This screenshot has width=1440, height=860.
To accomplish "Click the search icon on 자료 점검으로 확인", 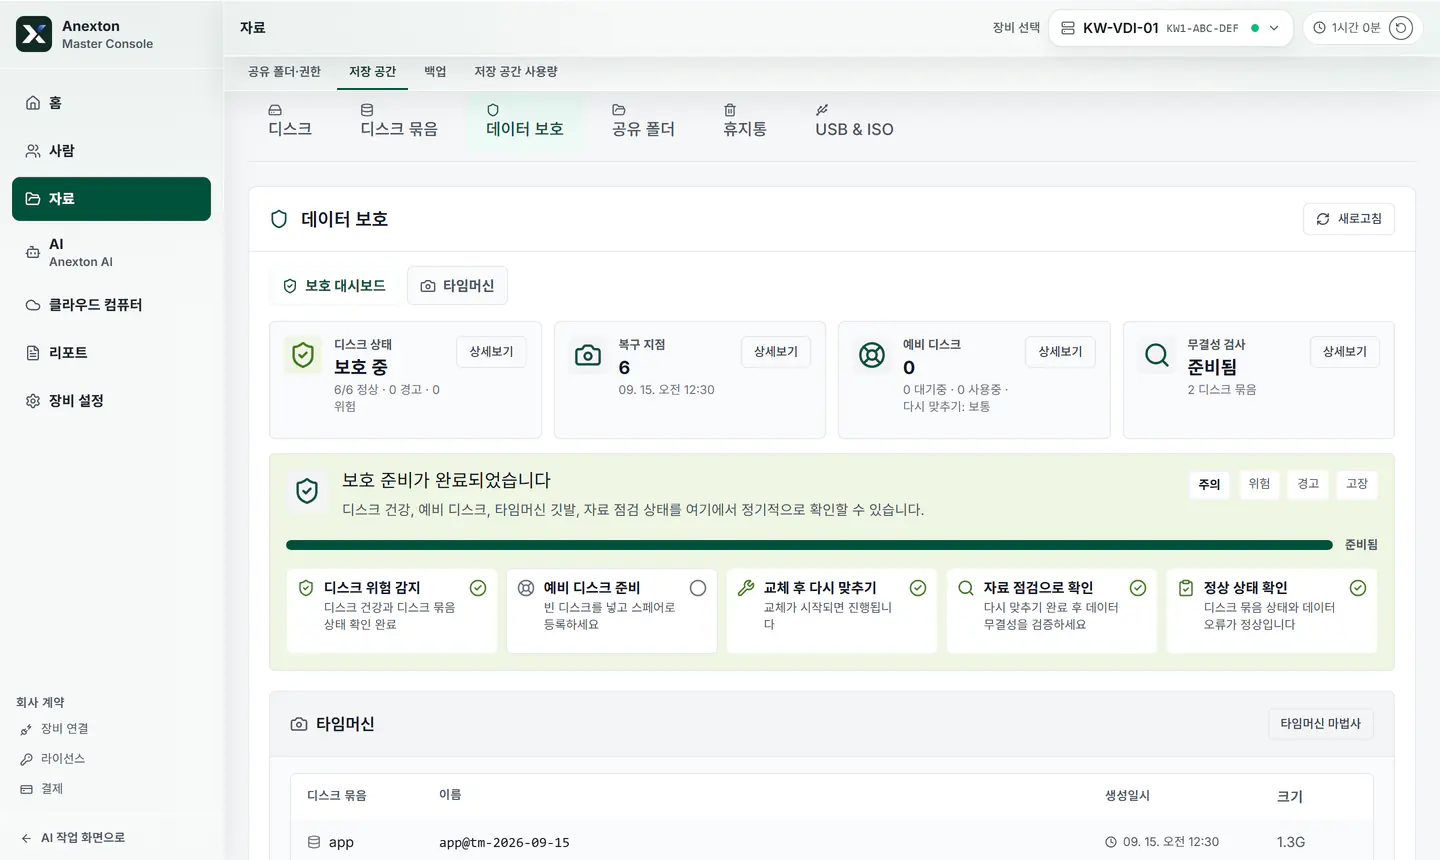I will (966, 588).
